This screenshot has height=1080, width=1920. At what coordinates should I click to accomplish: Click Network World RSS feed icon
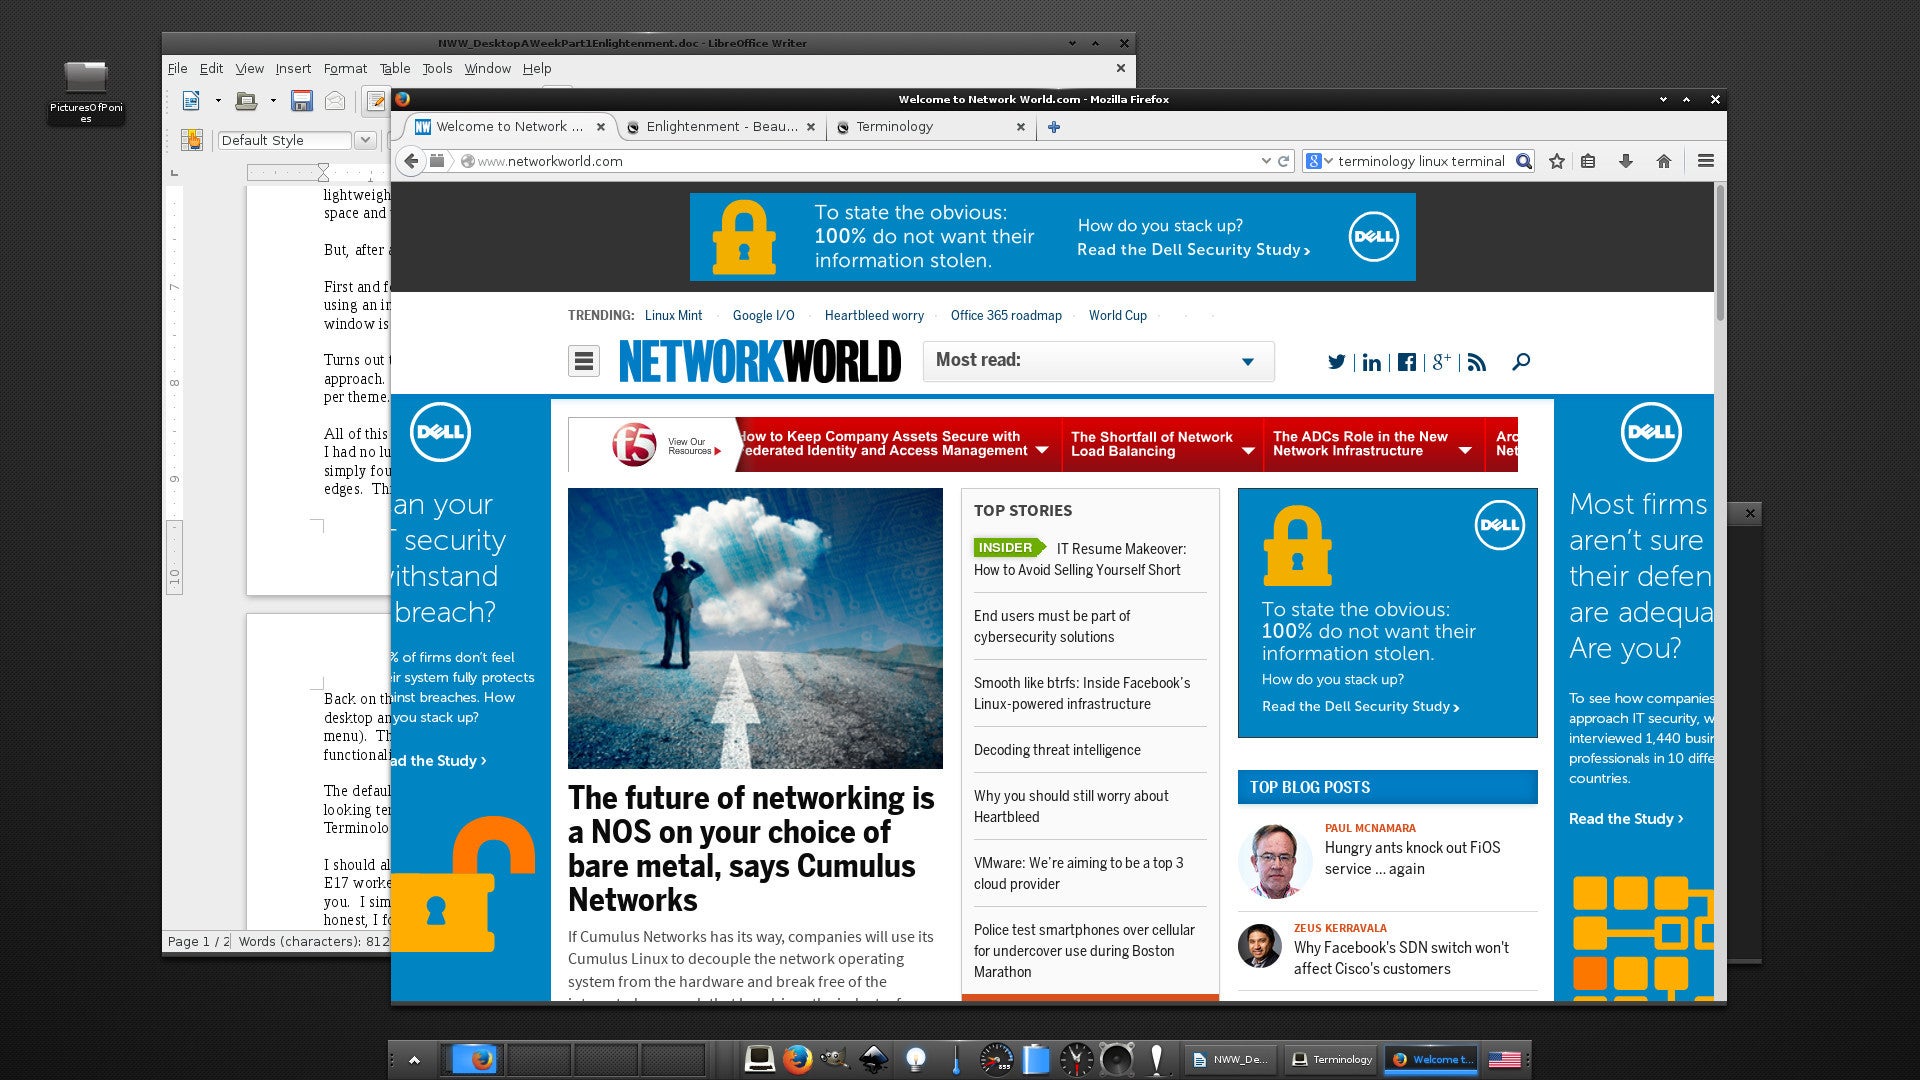1477,362
